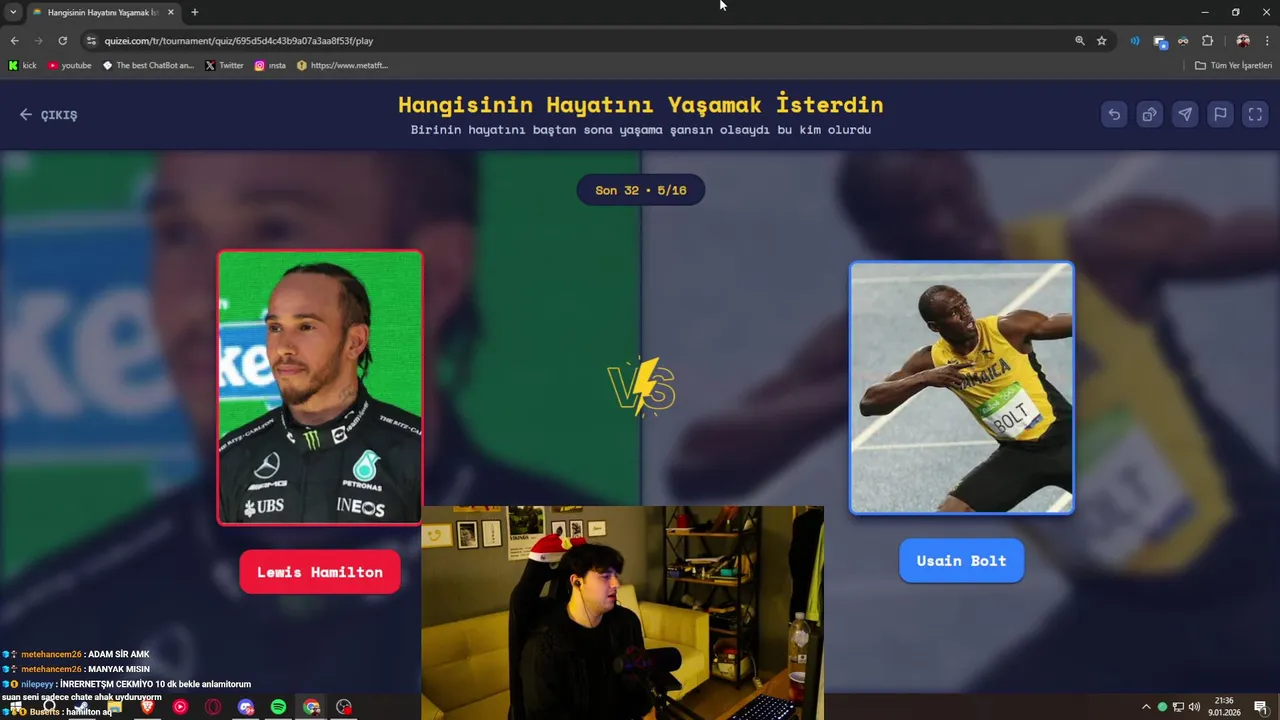
Task: Click the Son 32 • 5/16 round badge
Action: 641,190
